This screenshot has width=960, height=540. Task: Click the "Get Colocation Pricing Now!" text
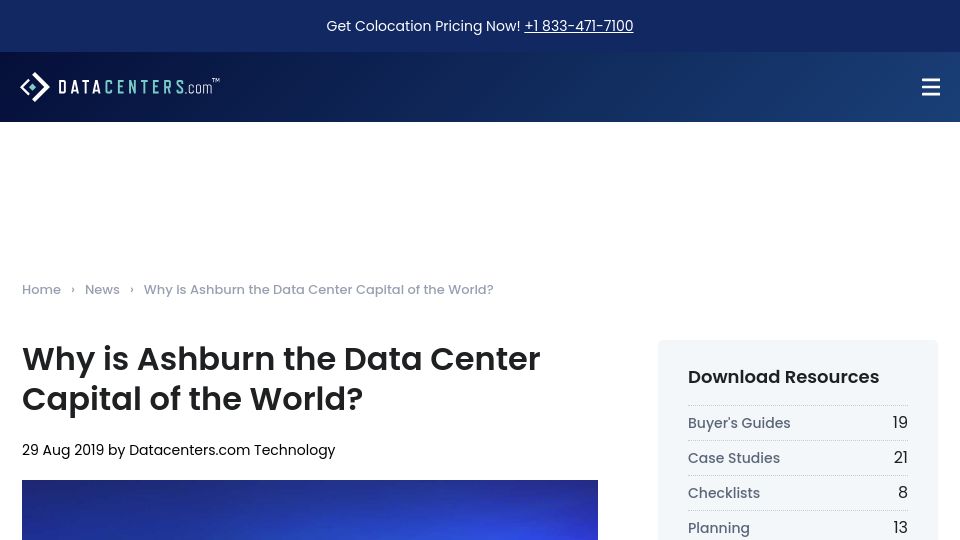coord(423,26)
